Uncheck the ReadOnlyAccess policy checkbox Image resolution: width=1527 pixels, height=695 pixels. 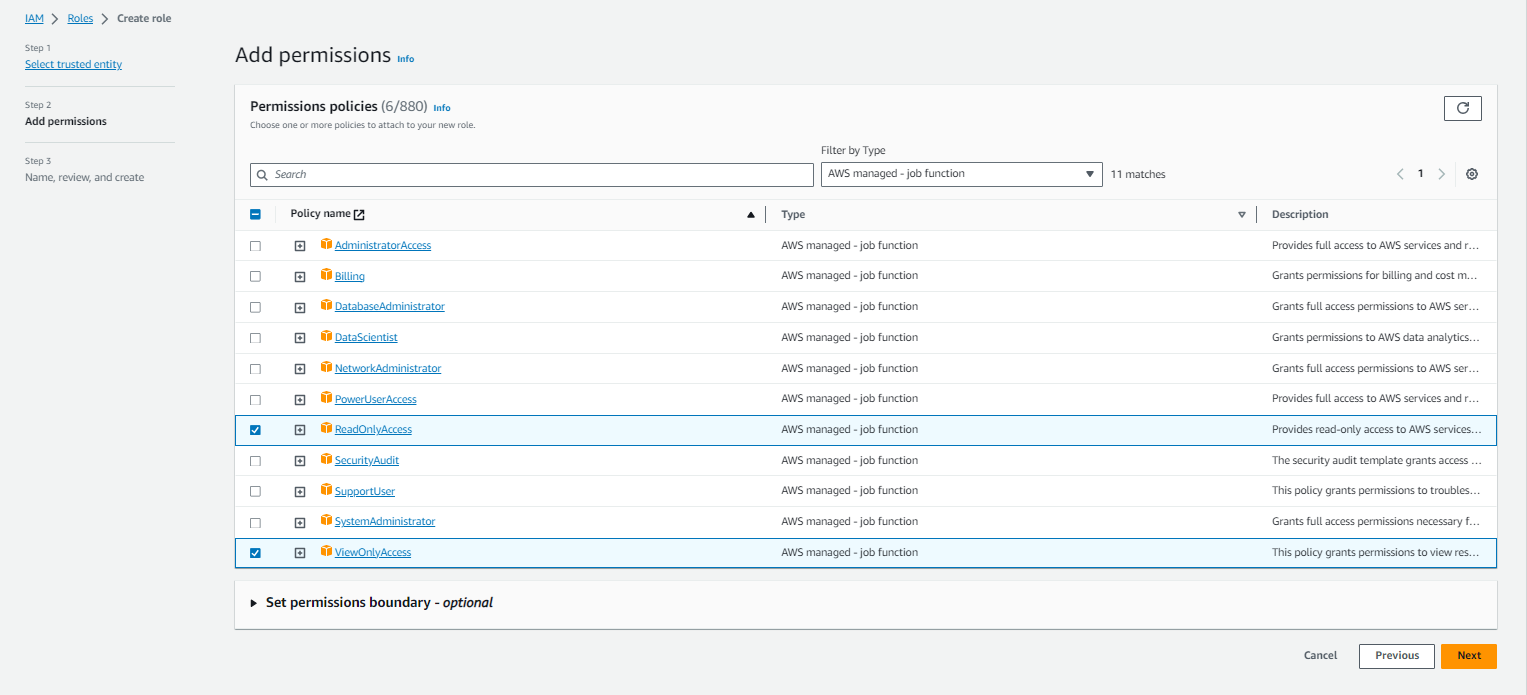255,430
